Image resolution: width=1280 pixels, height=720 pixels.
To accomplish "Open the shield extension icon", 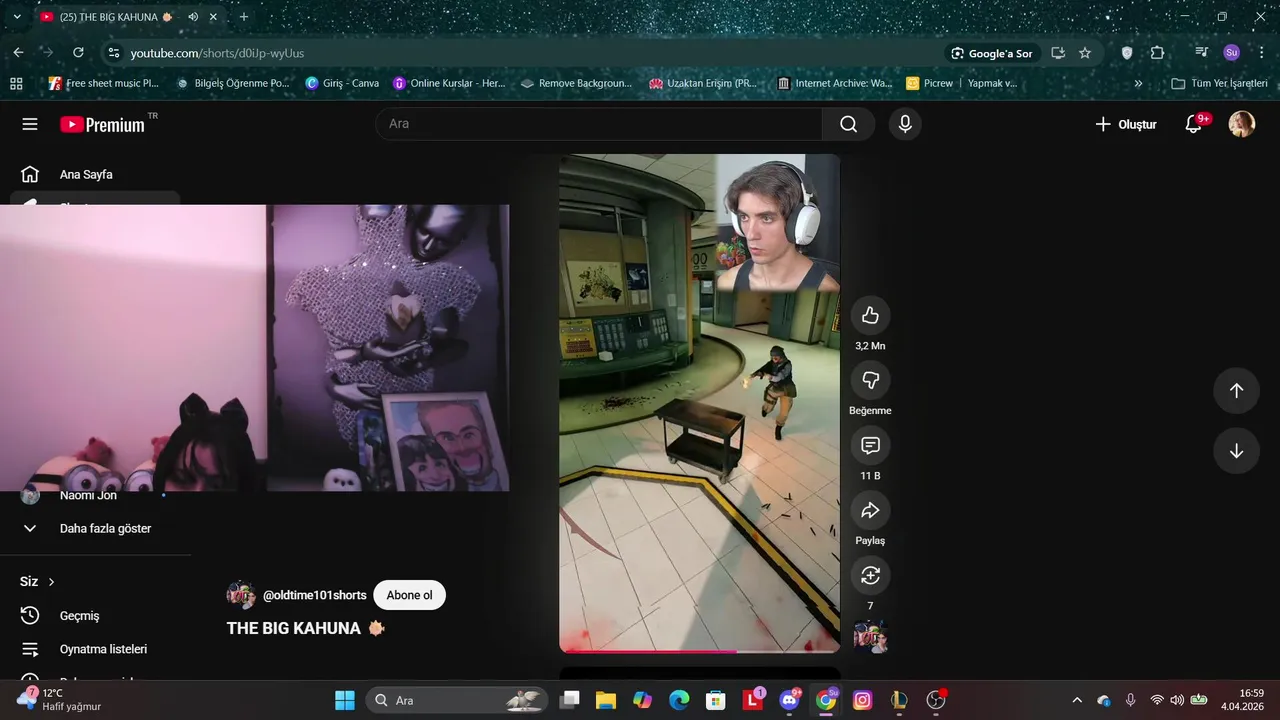I will [x=1127, y=53].
